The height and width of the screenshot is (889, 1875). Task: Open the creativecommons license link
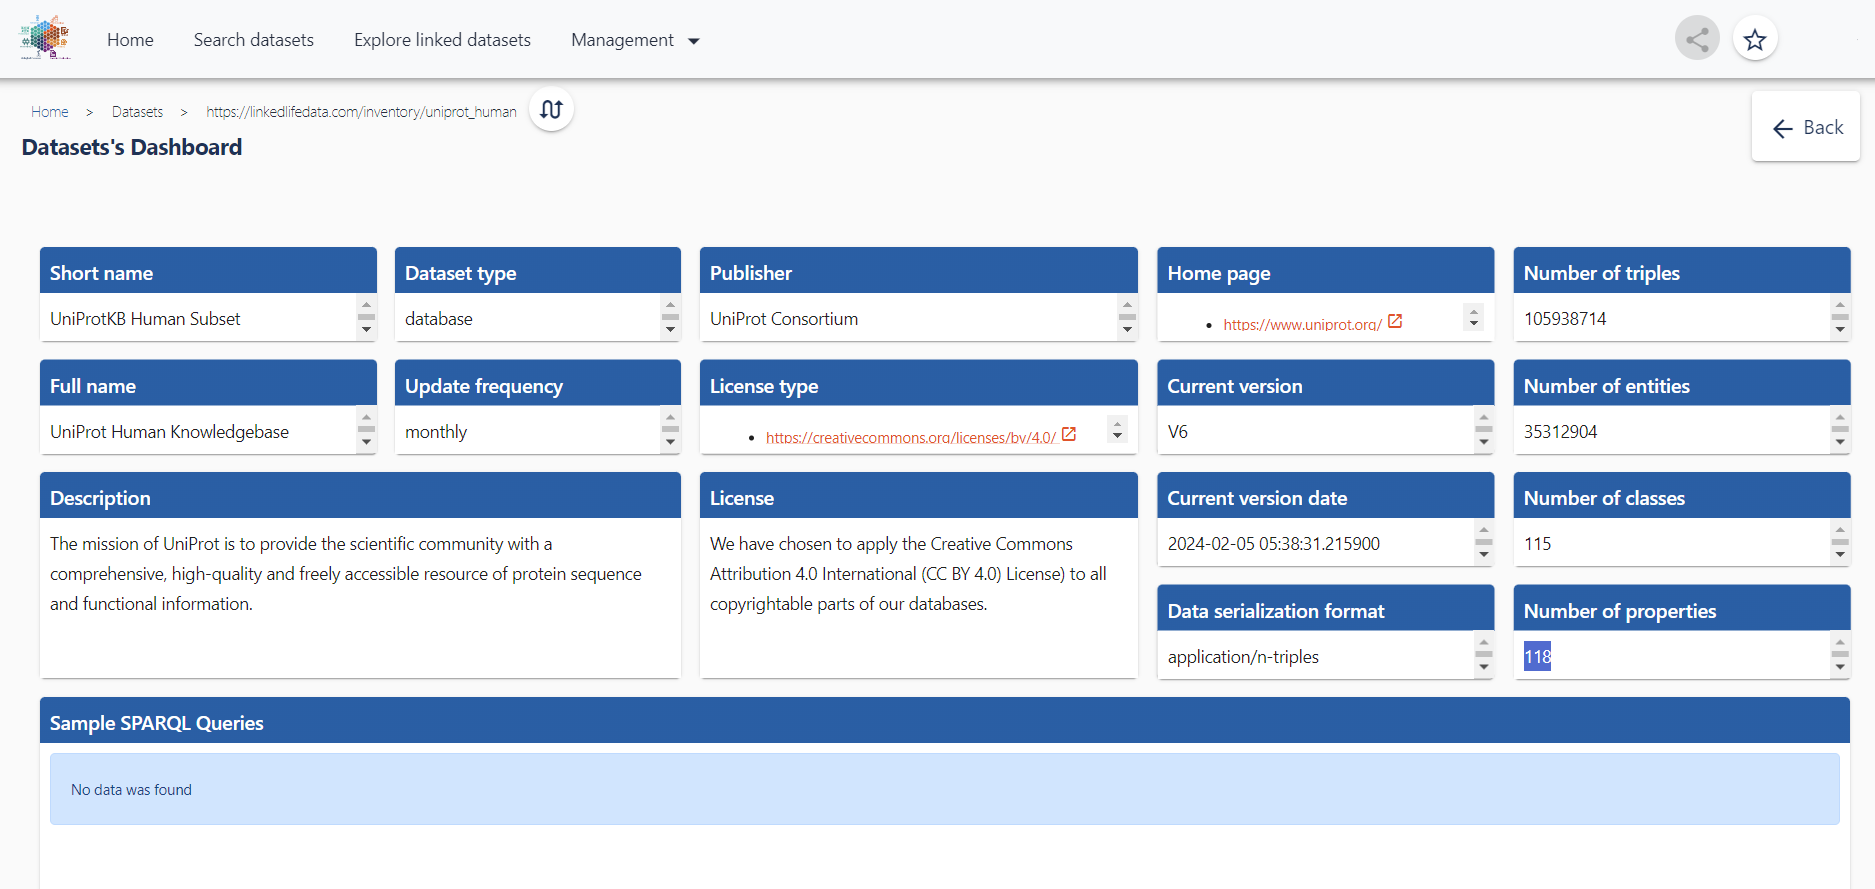point(911,437)
